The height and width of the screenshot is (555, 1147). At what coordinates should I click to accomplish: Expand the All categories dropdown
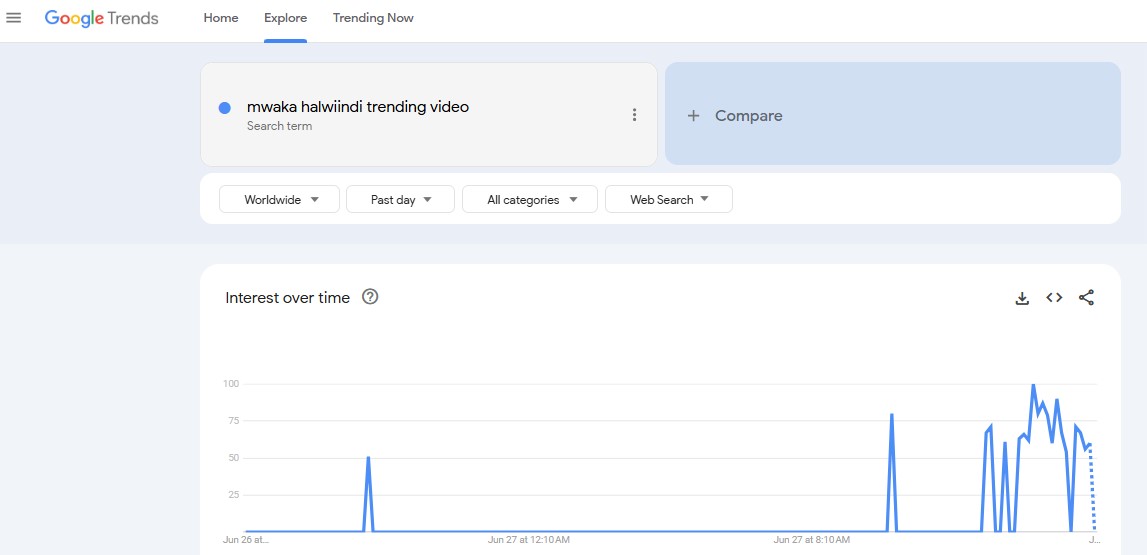click(530, 200)
